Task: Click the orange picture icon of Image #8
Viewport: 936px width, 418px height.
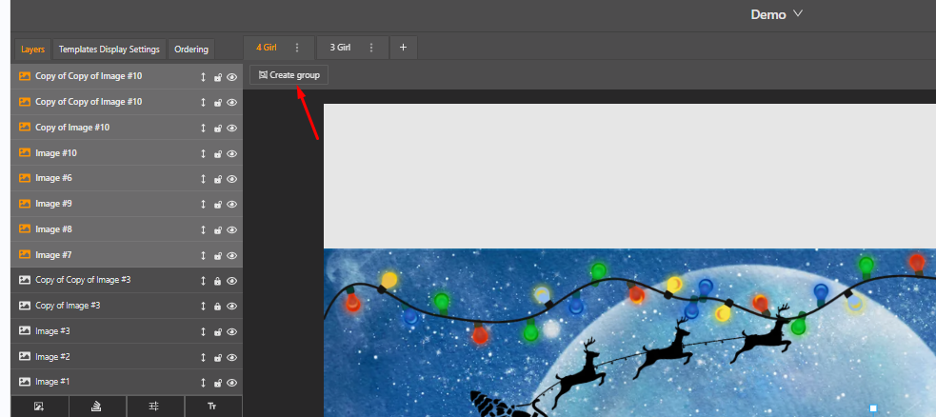Action: pyautogui.click(x=24, y=229)
